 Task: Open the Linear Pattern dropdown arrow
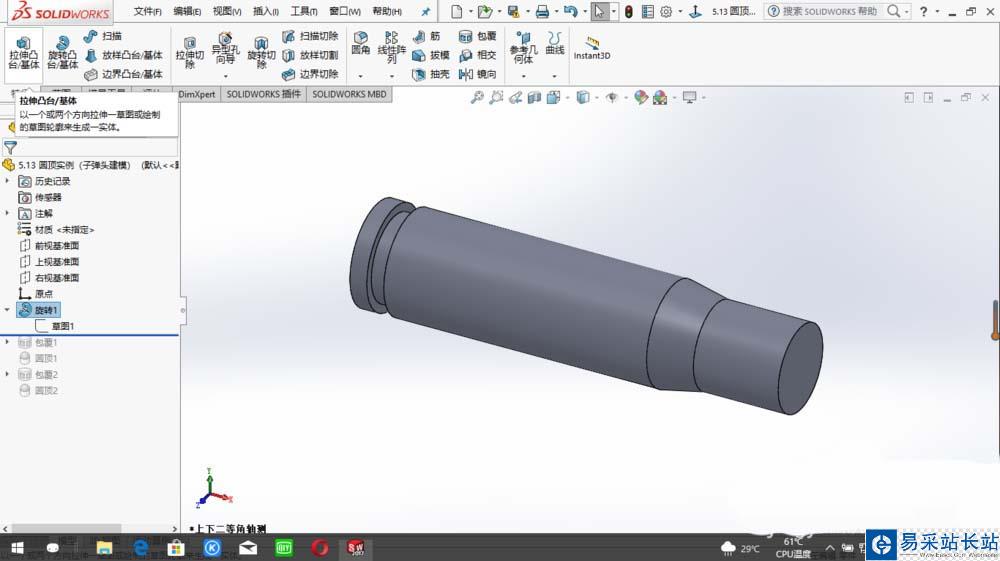[x=392, y=76]
